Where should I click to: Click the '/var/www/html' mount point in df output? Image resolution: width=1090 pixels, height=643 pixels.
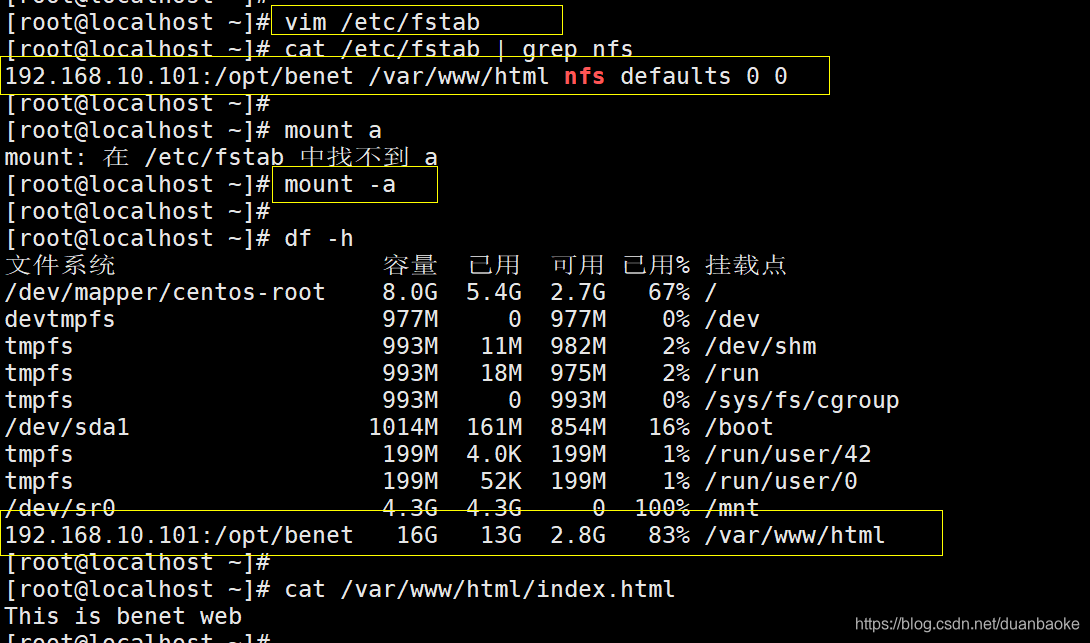pos(795,535)
